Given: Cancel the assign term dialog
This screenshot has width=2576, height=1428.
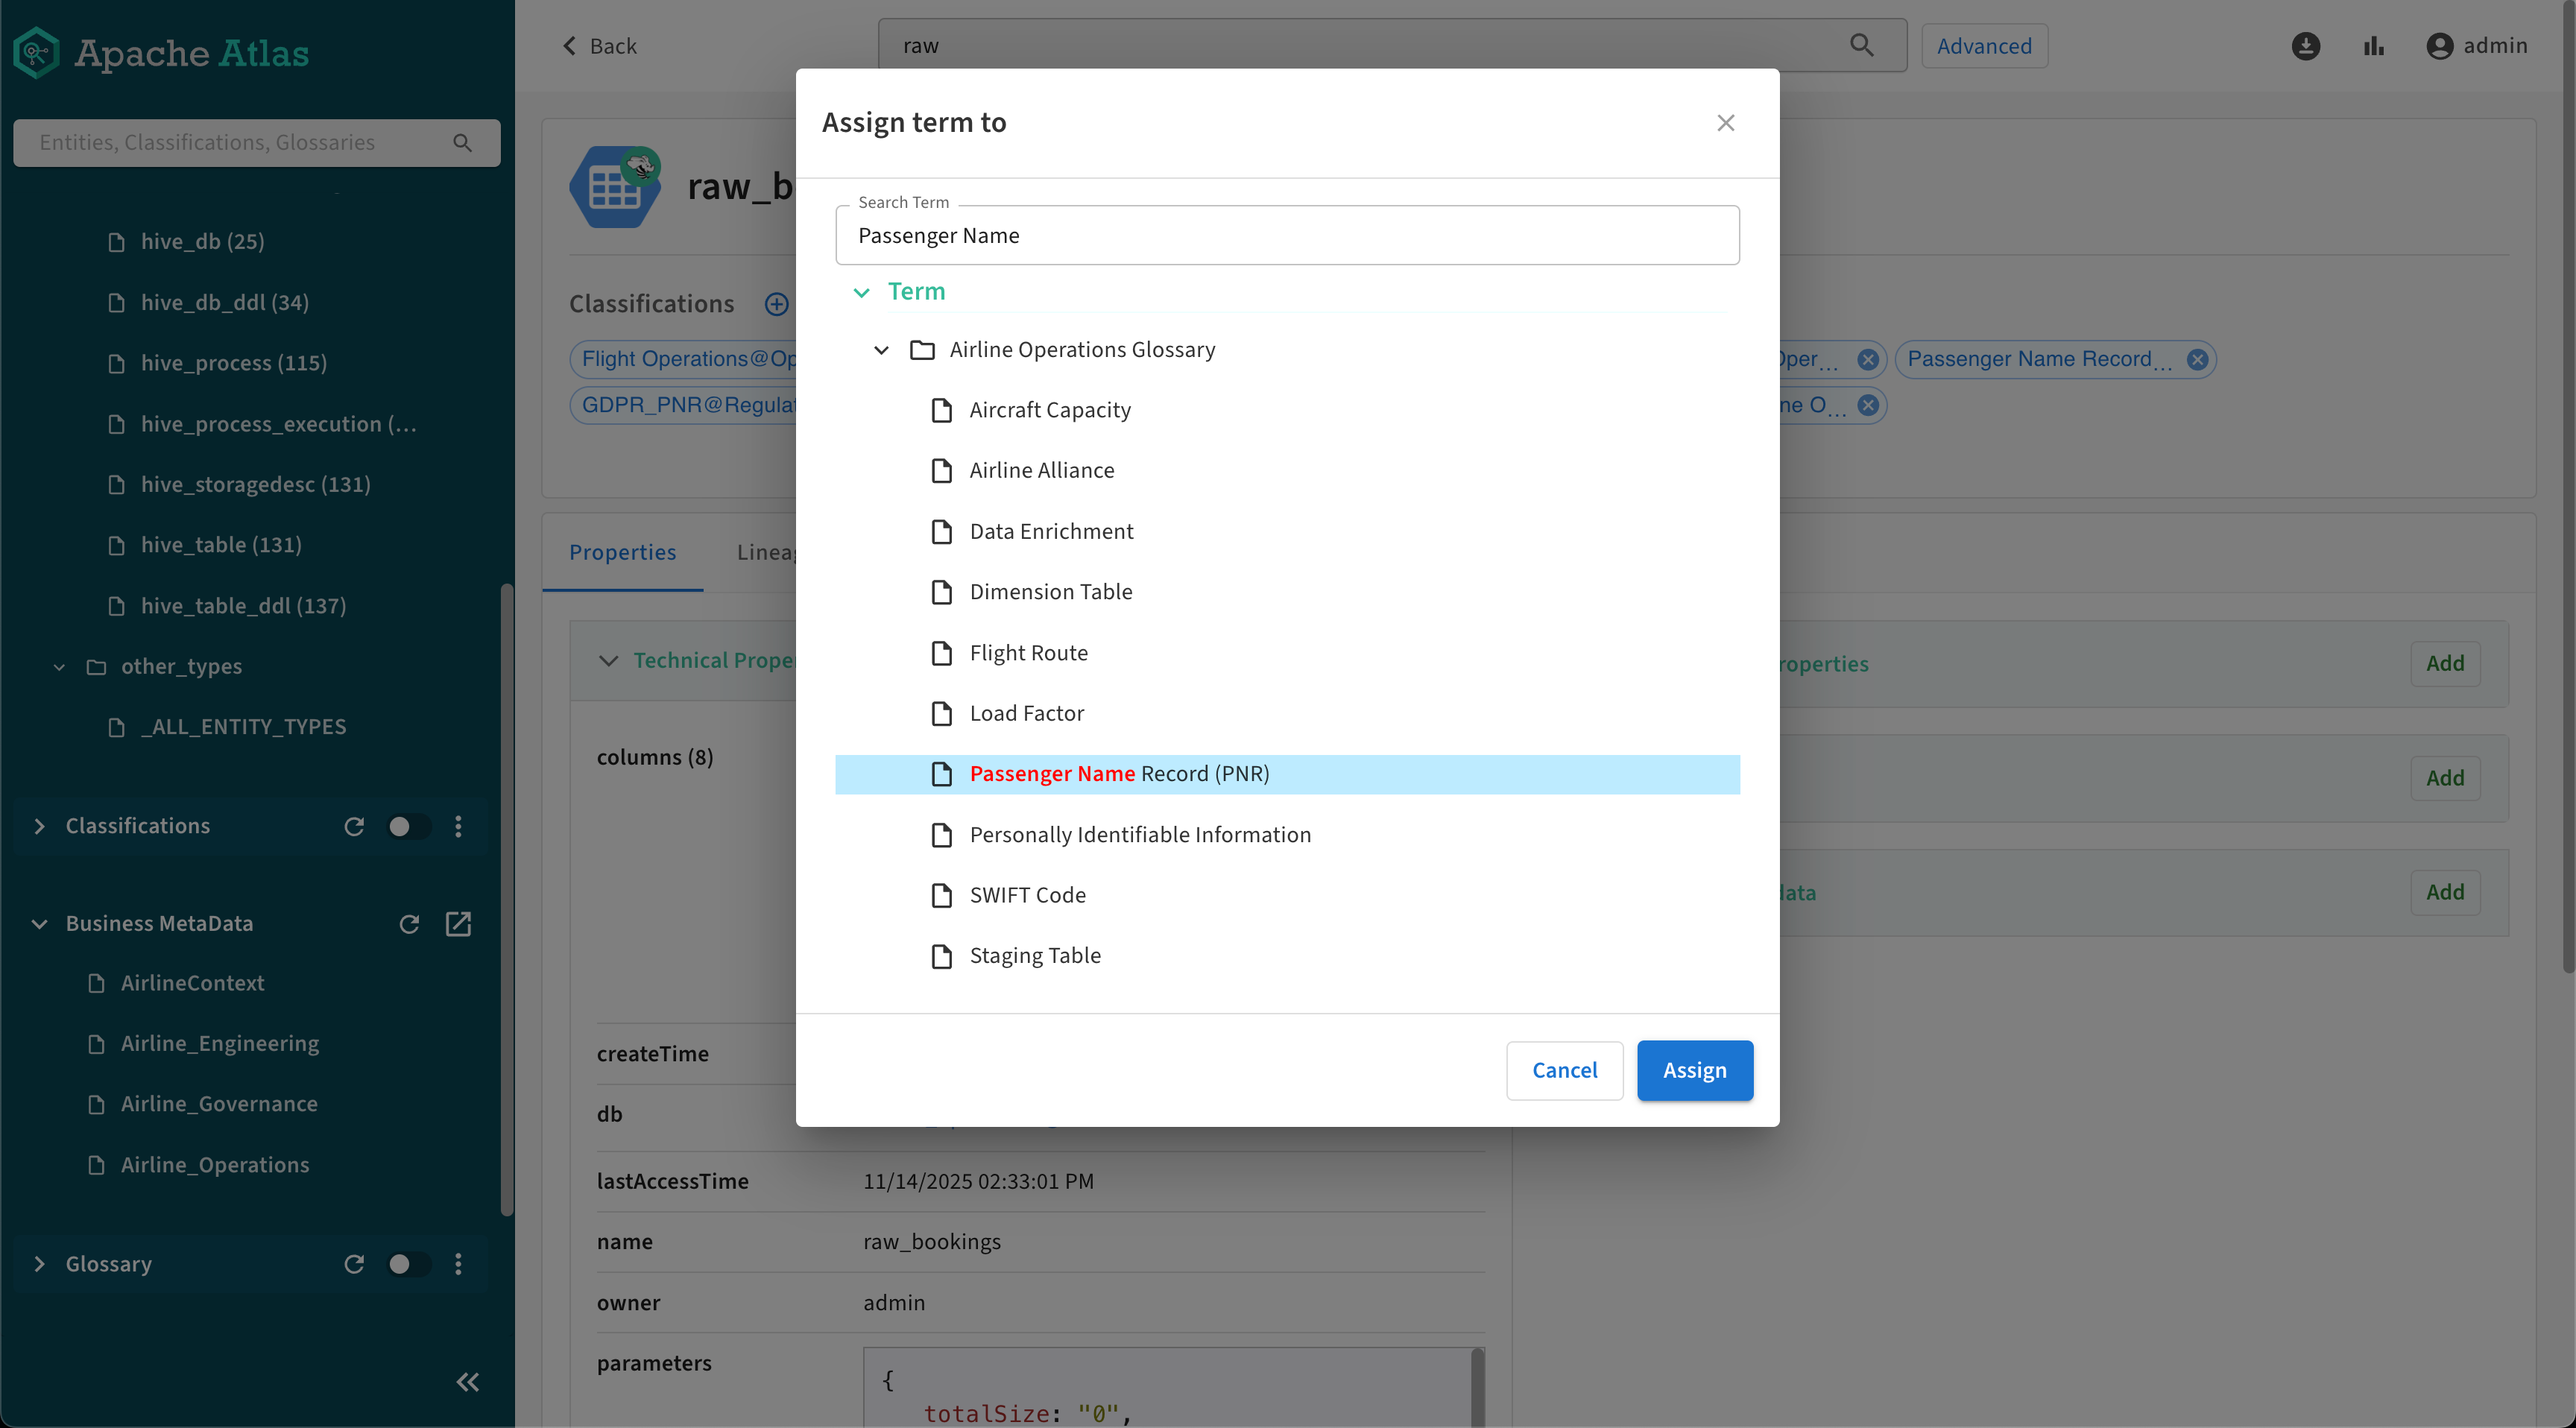Looking at the screenshot, I should (1564, 1070).
